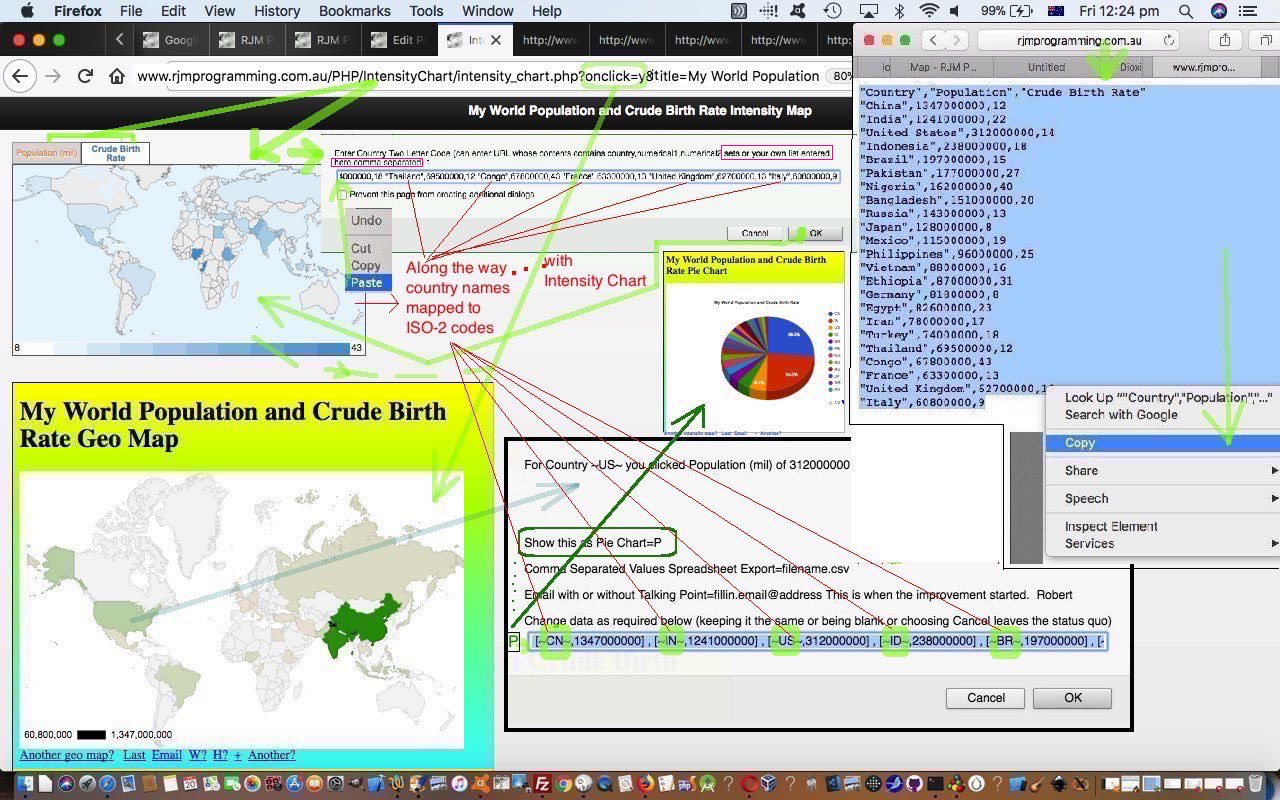1280x800 pixels.
Task: Click Bluetooth menu bar icon
Action: 899,11
